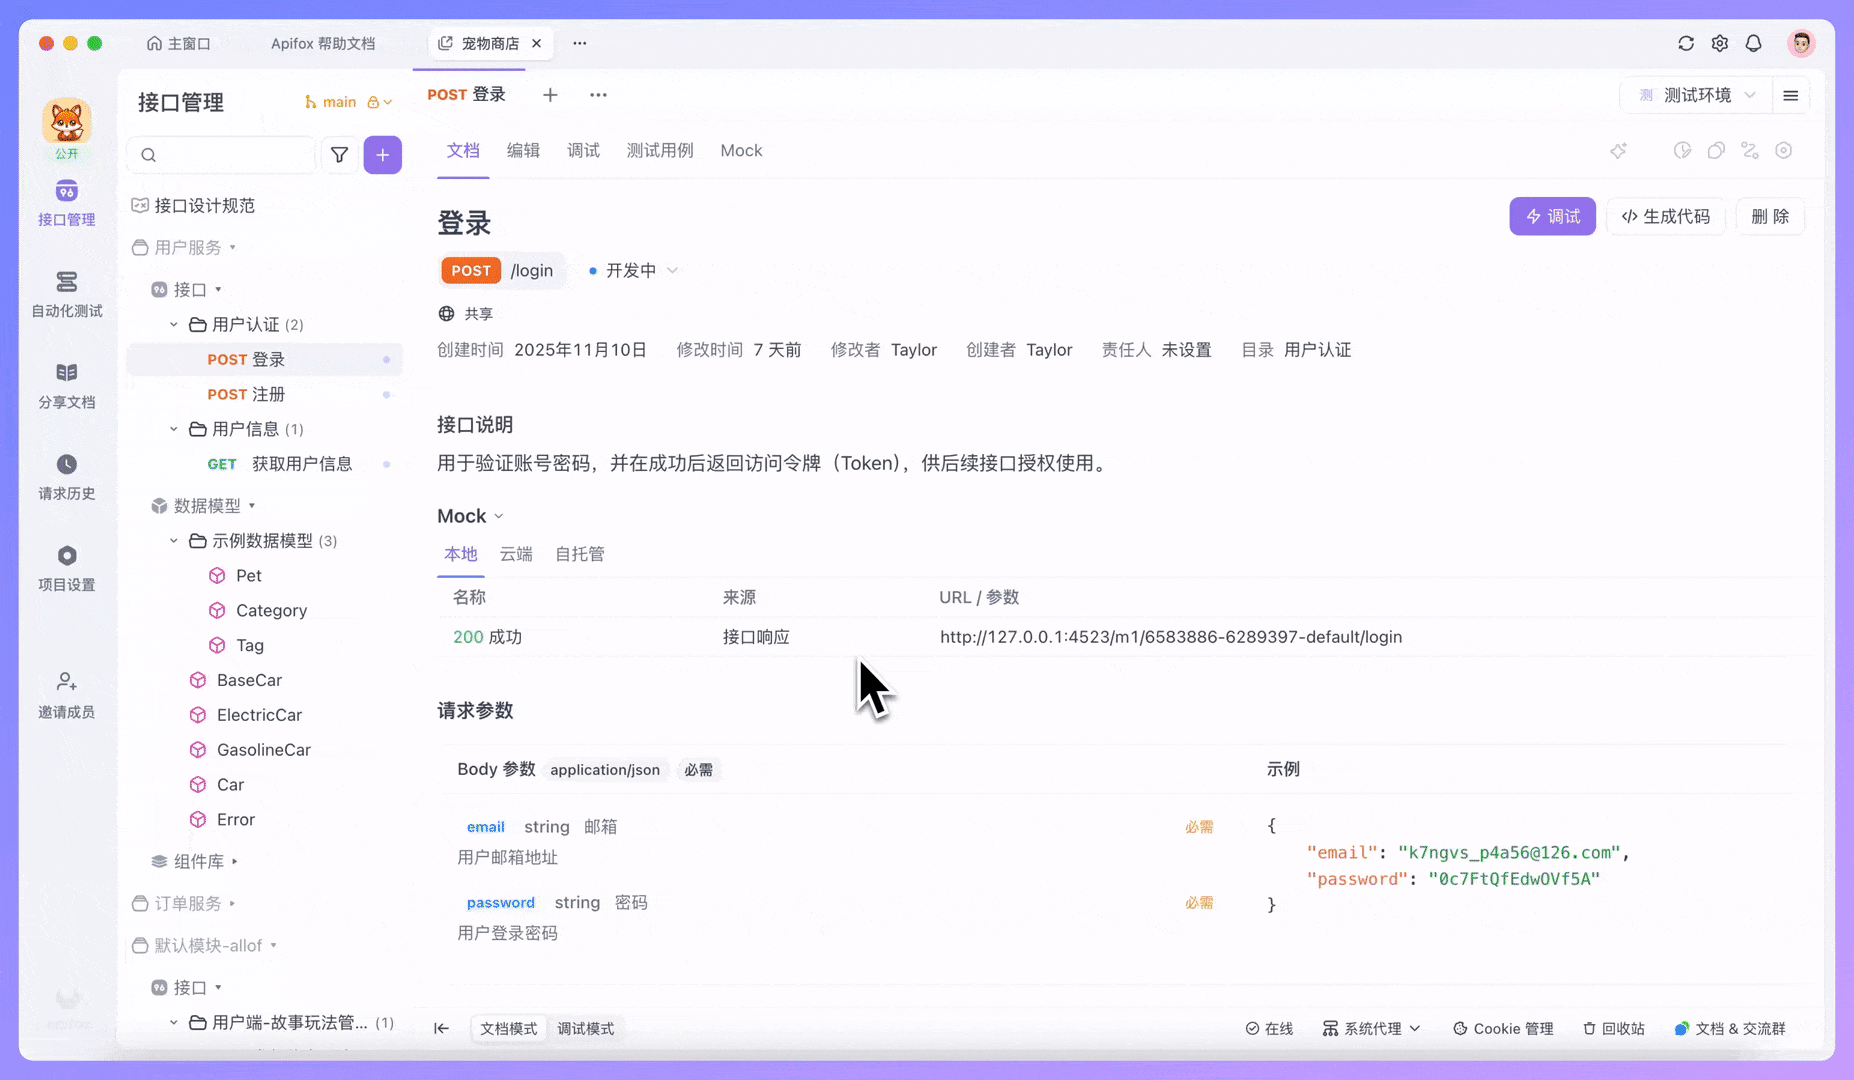This screenshot has height=1080, width=1854.
Task: Click the 调试 button on the login doc
Action: 1552,216
